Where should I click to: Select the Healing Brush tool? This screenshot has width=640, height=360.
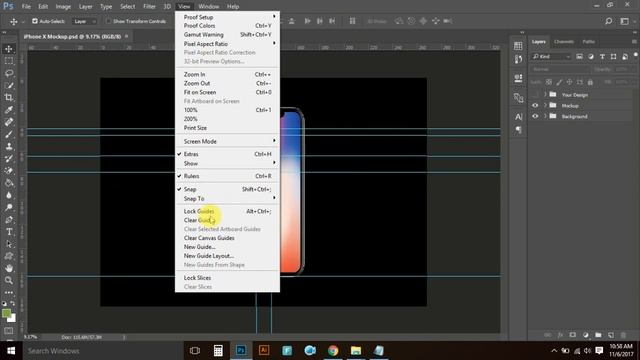pyautogui.click(x=9, y=122)
